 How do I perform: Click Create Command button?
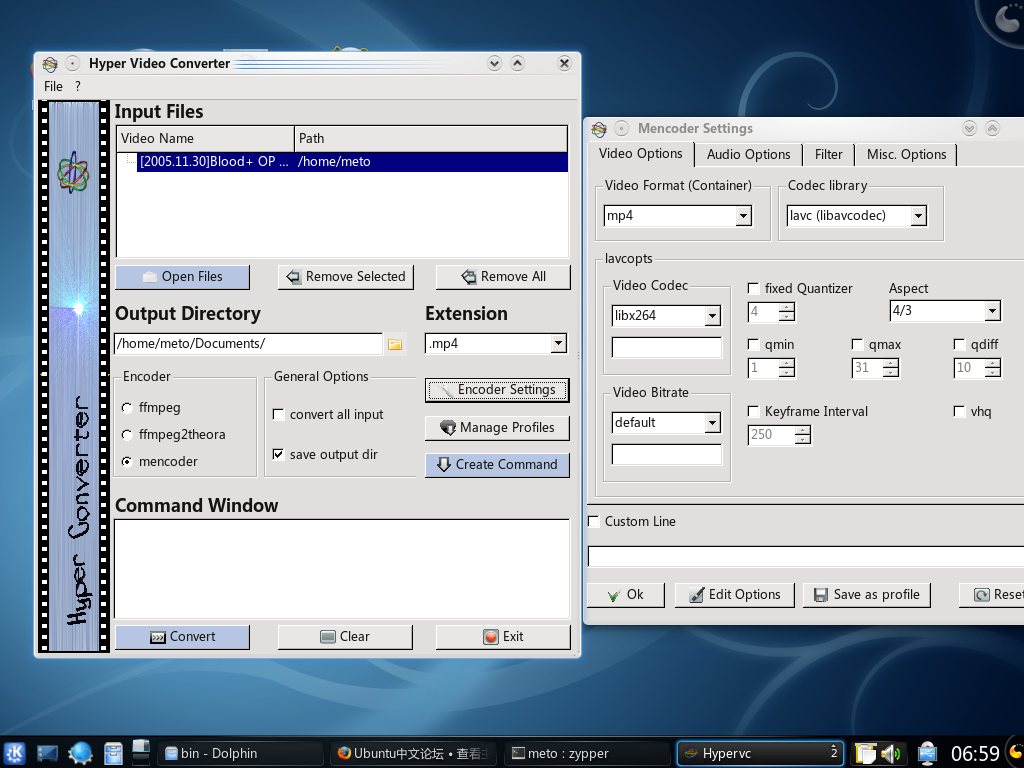[497, 465]
